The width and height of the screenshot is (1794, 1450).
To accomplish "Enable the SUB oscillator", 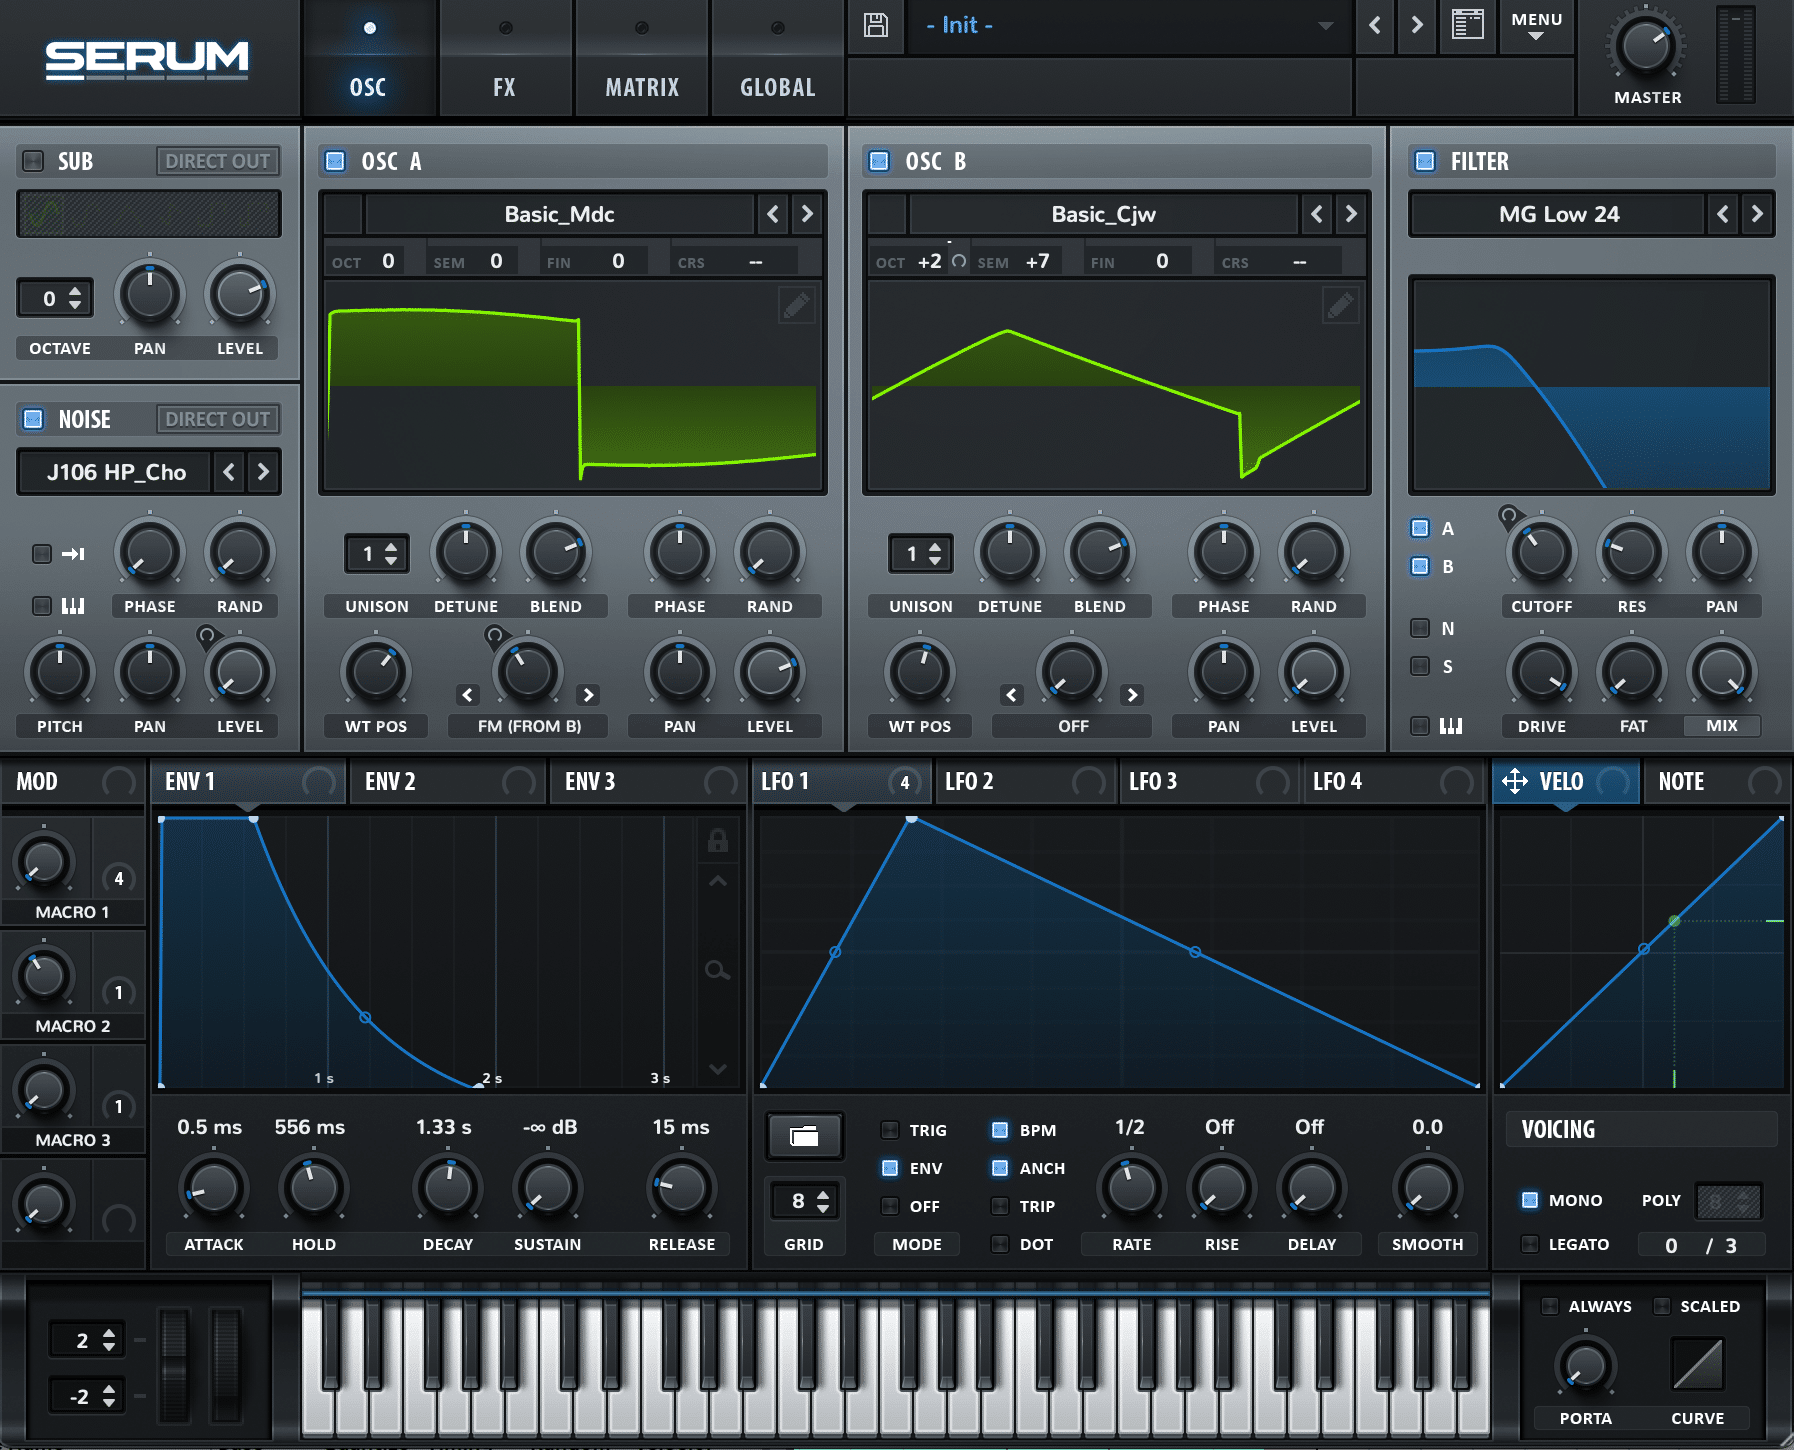I will tap(34, 160).
